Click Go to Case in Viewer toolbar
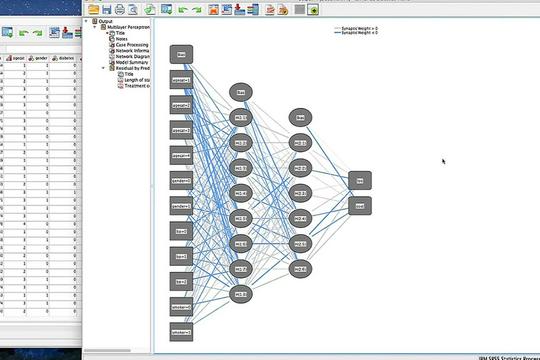The height and width of the screenshot is (360, 540). 227,10
